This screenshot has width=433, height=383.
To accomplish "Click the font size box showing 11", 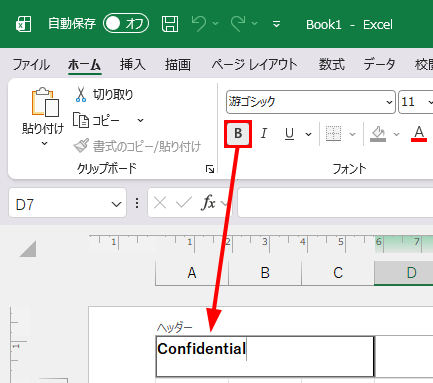I will point(416,102).
